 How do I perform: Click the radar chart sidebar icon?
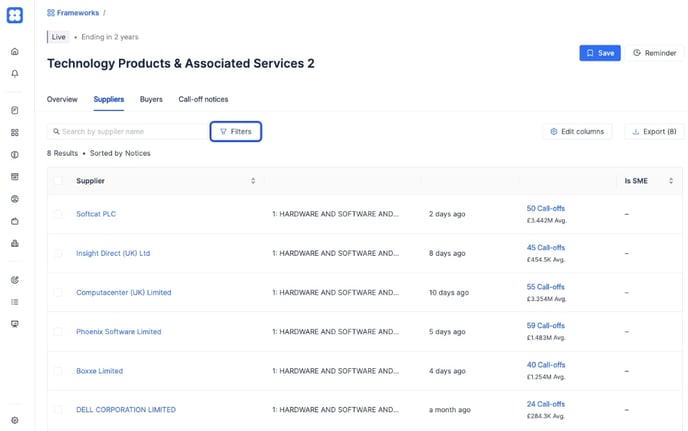14,280
